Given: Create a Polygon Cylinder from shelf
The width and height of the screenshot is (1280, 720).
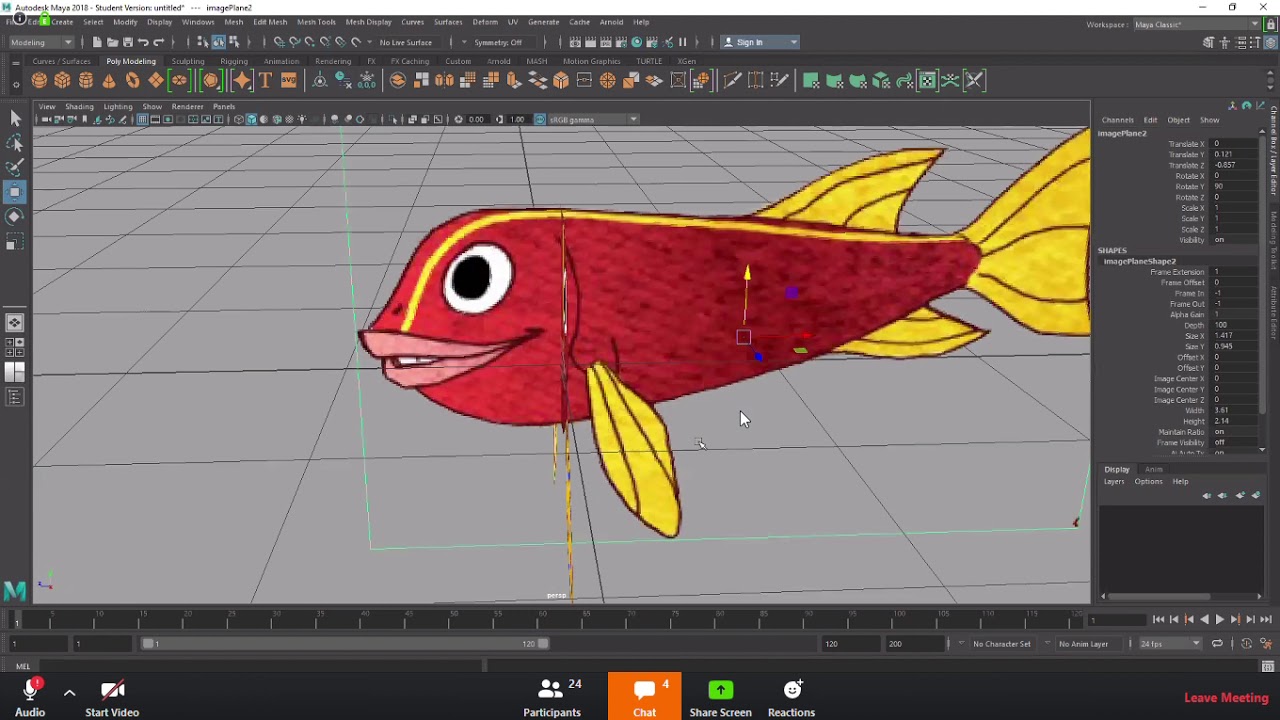Looking at the screenshot, I should click(x=86, y=81).
